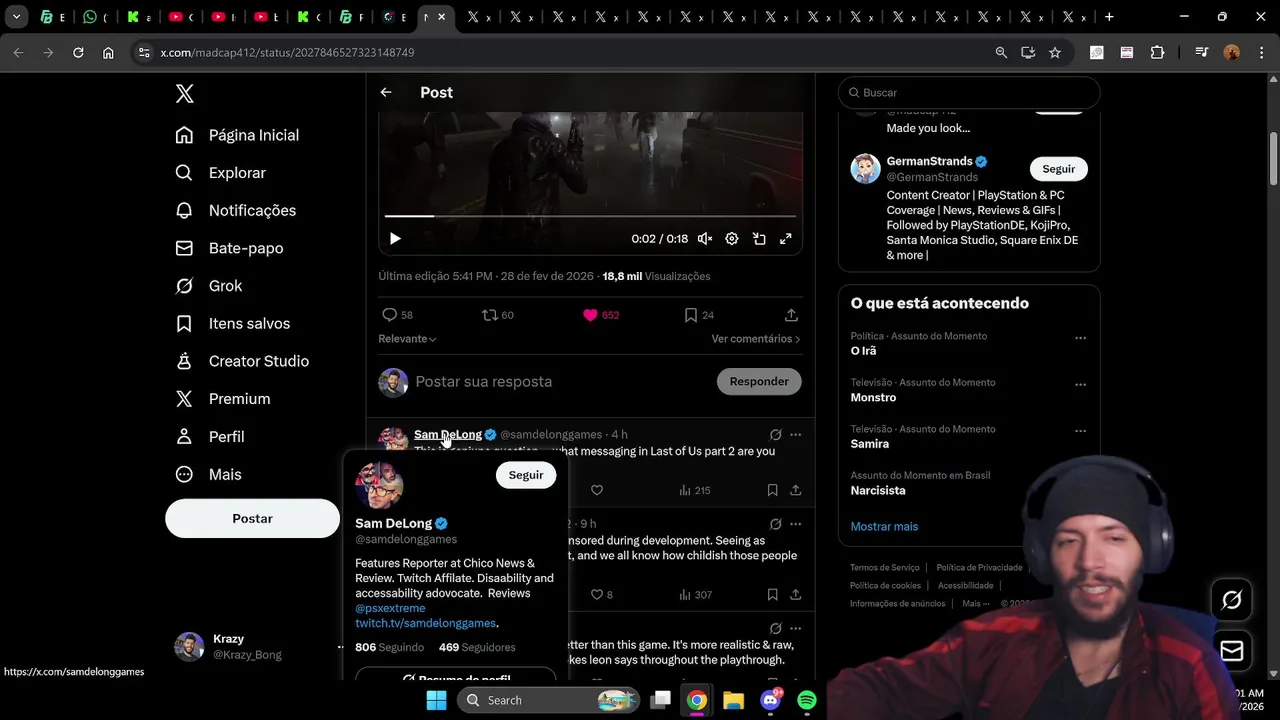Open Chrome extensions puzzle icon

1157,52
